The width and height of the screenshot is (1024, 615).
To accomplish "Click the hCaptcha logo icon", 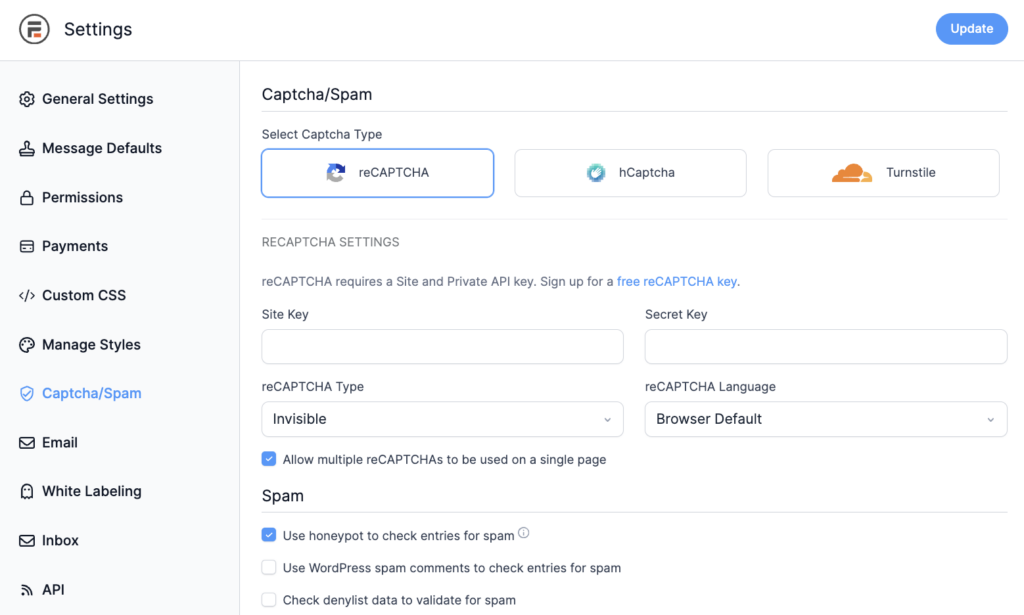I will pos(596,172).
